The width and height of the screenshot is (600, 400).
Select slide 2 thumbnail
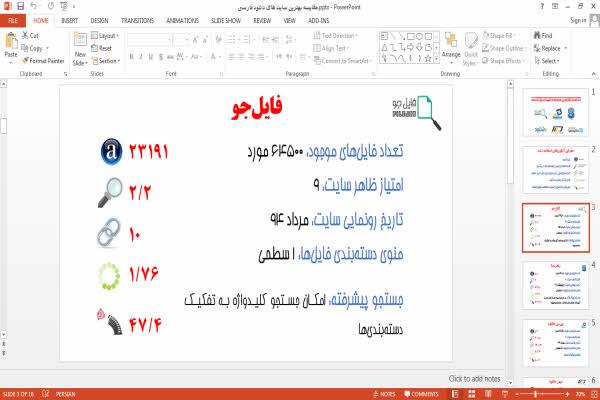[555, 170]
